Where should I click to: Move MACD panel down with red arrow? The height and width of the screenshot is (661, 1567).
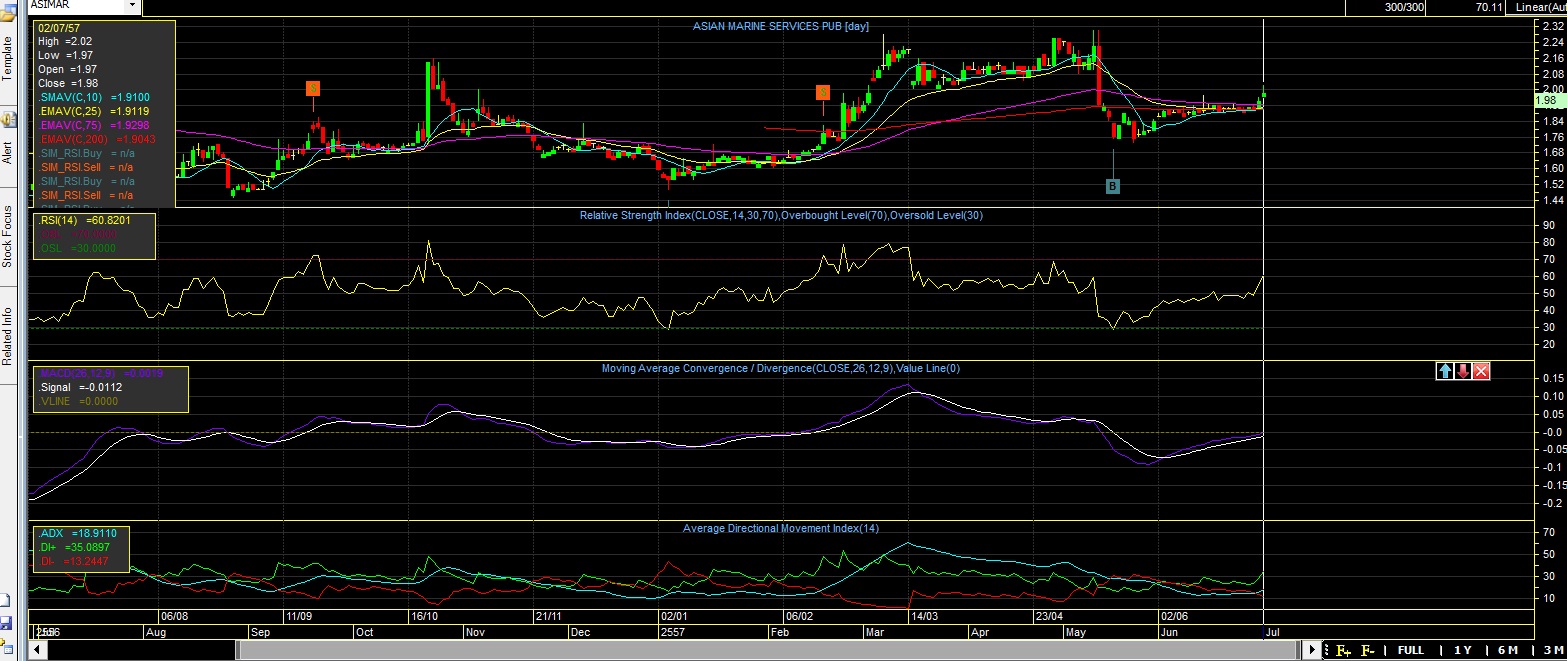[x=1463, y=371]
